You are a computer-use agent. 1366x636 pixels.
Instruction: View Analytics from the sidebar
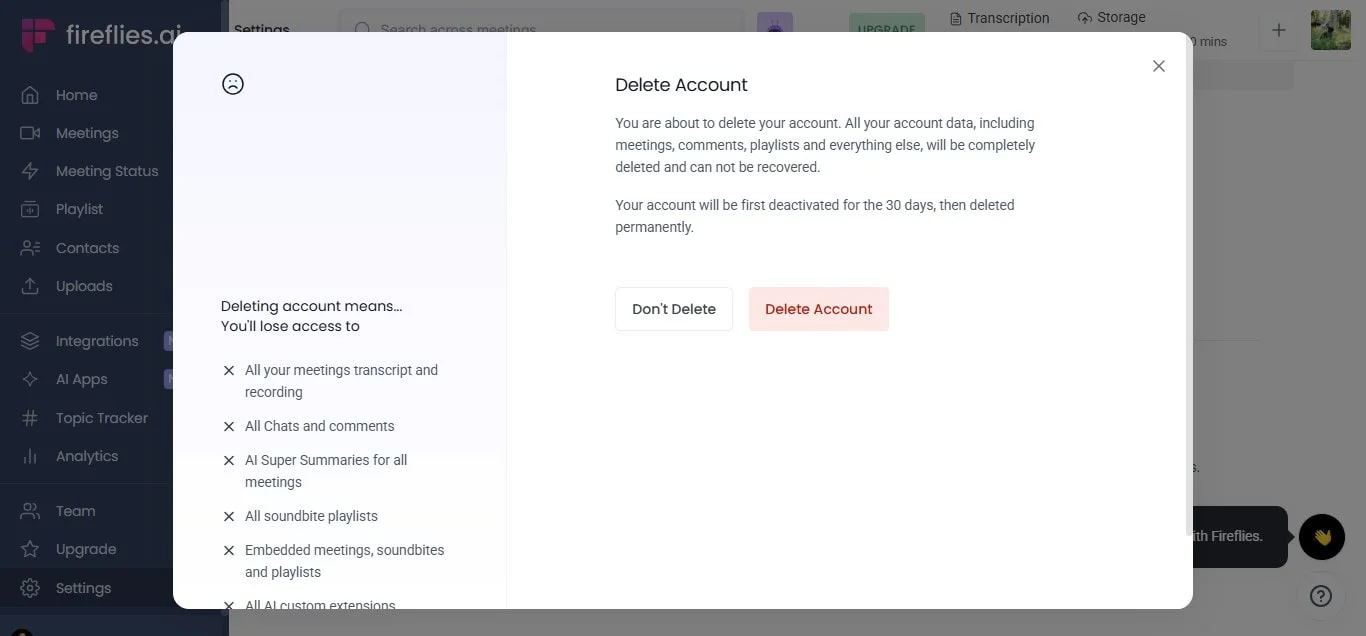tap(86, 455)
